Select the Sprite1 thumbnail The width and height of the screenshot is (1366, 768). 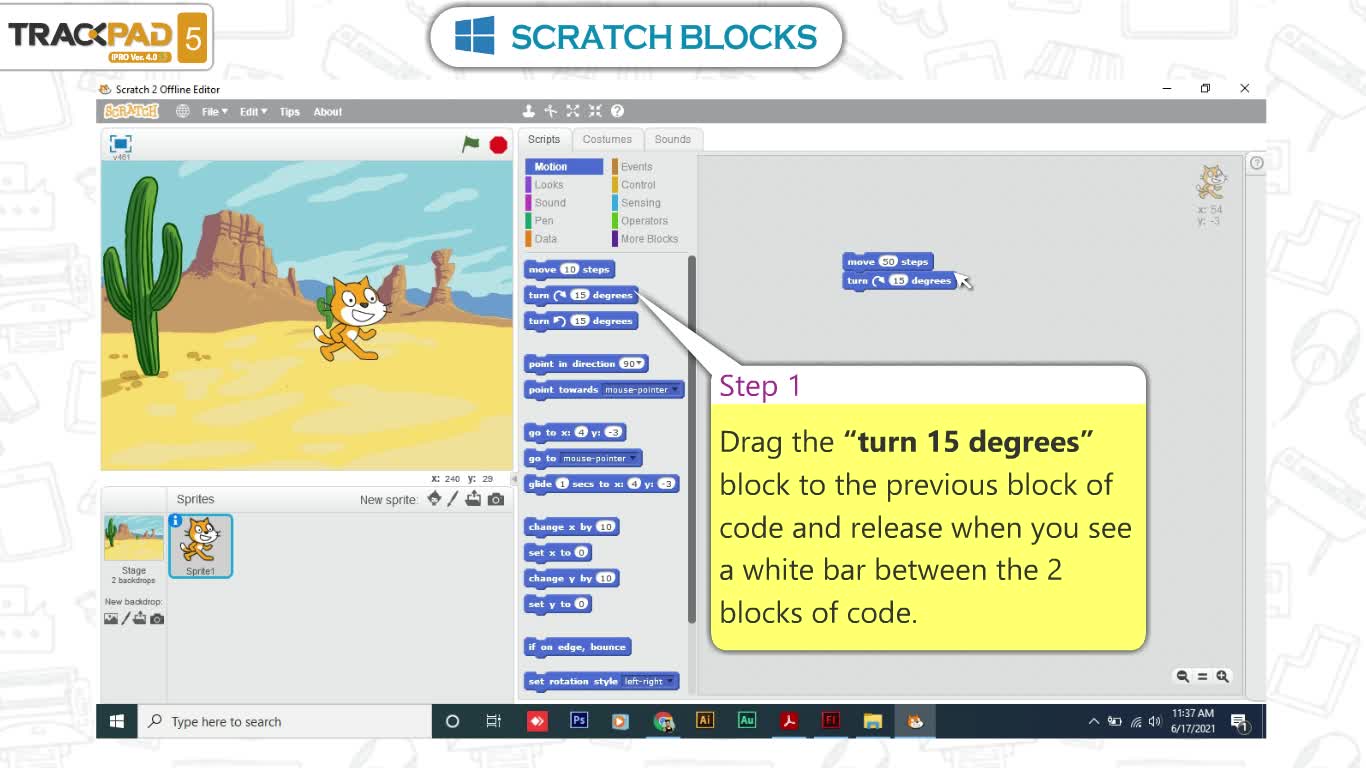(x=201, y=546)
